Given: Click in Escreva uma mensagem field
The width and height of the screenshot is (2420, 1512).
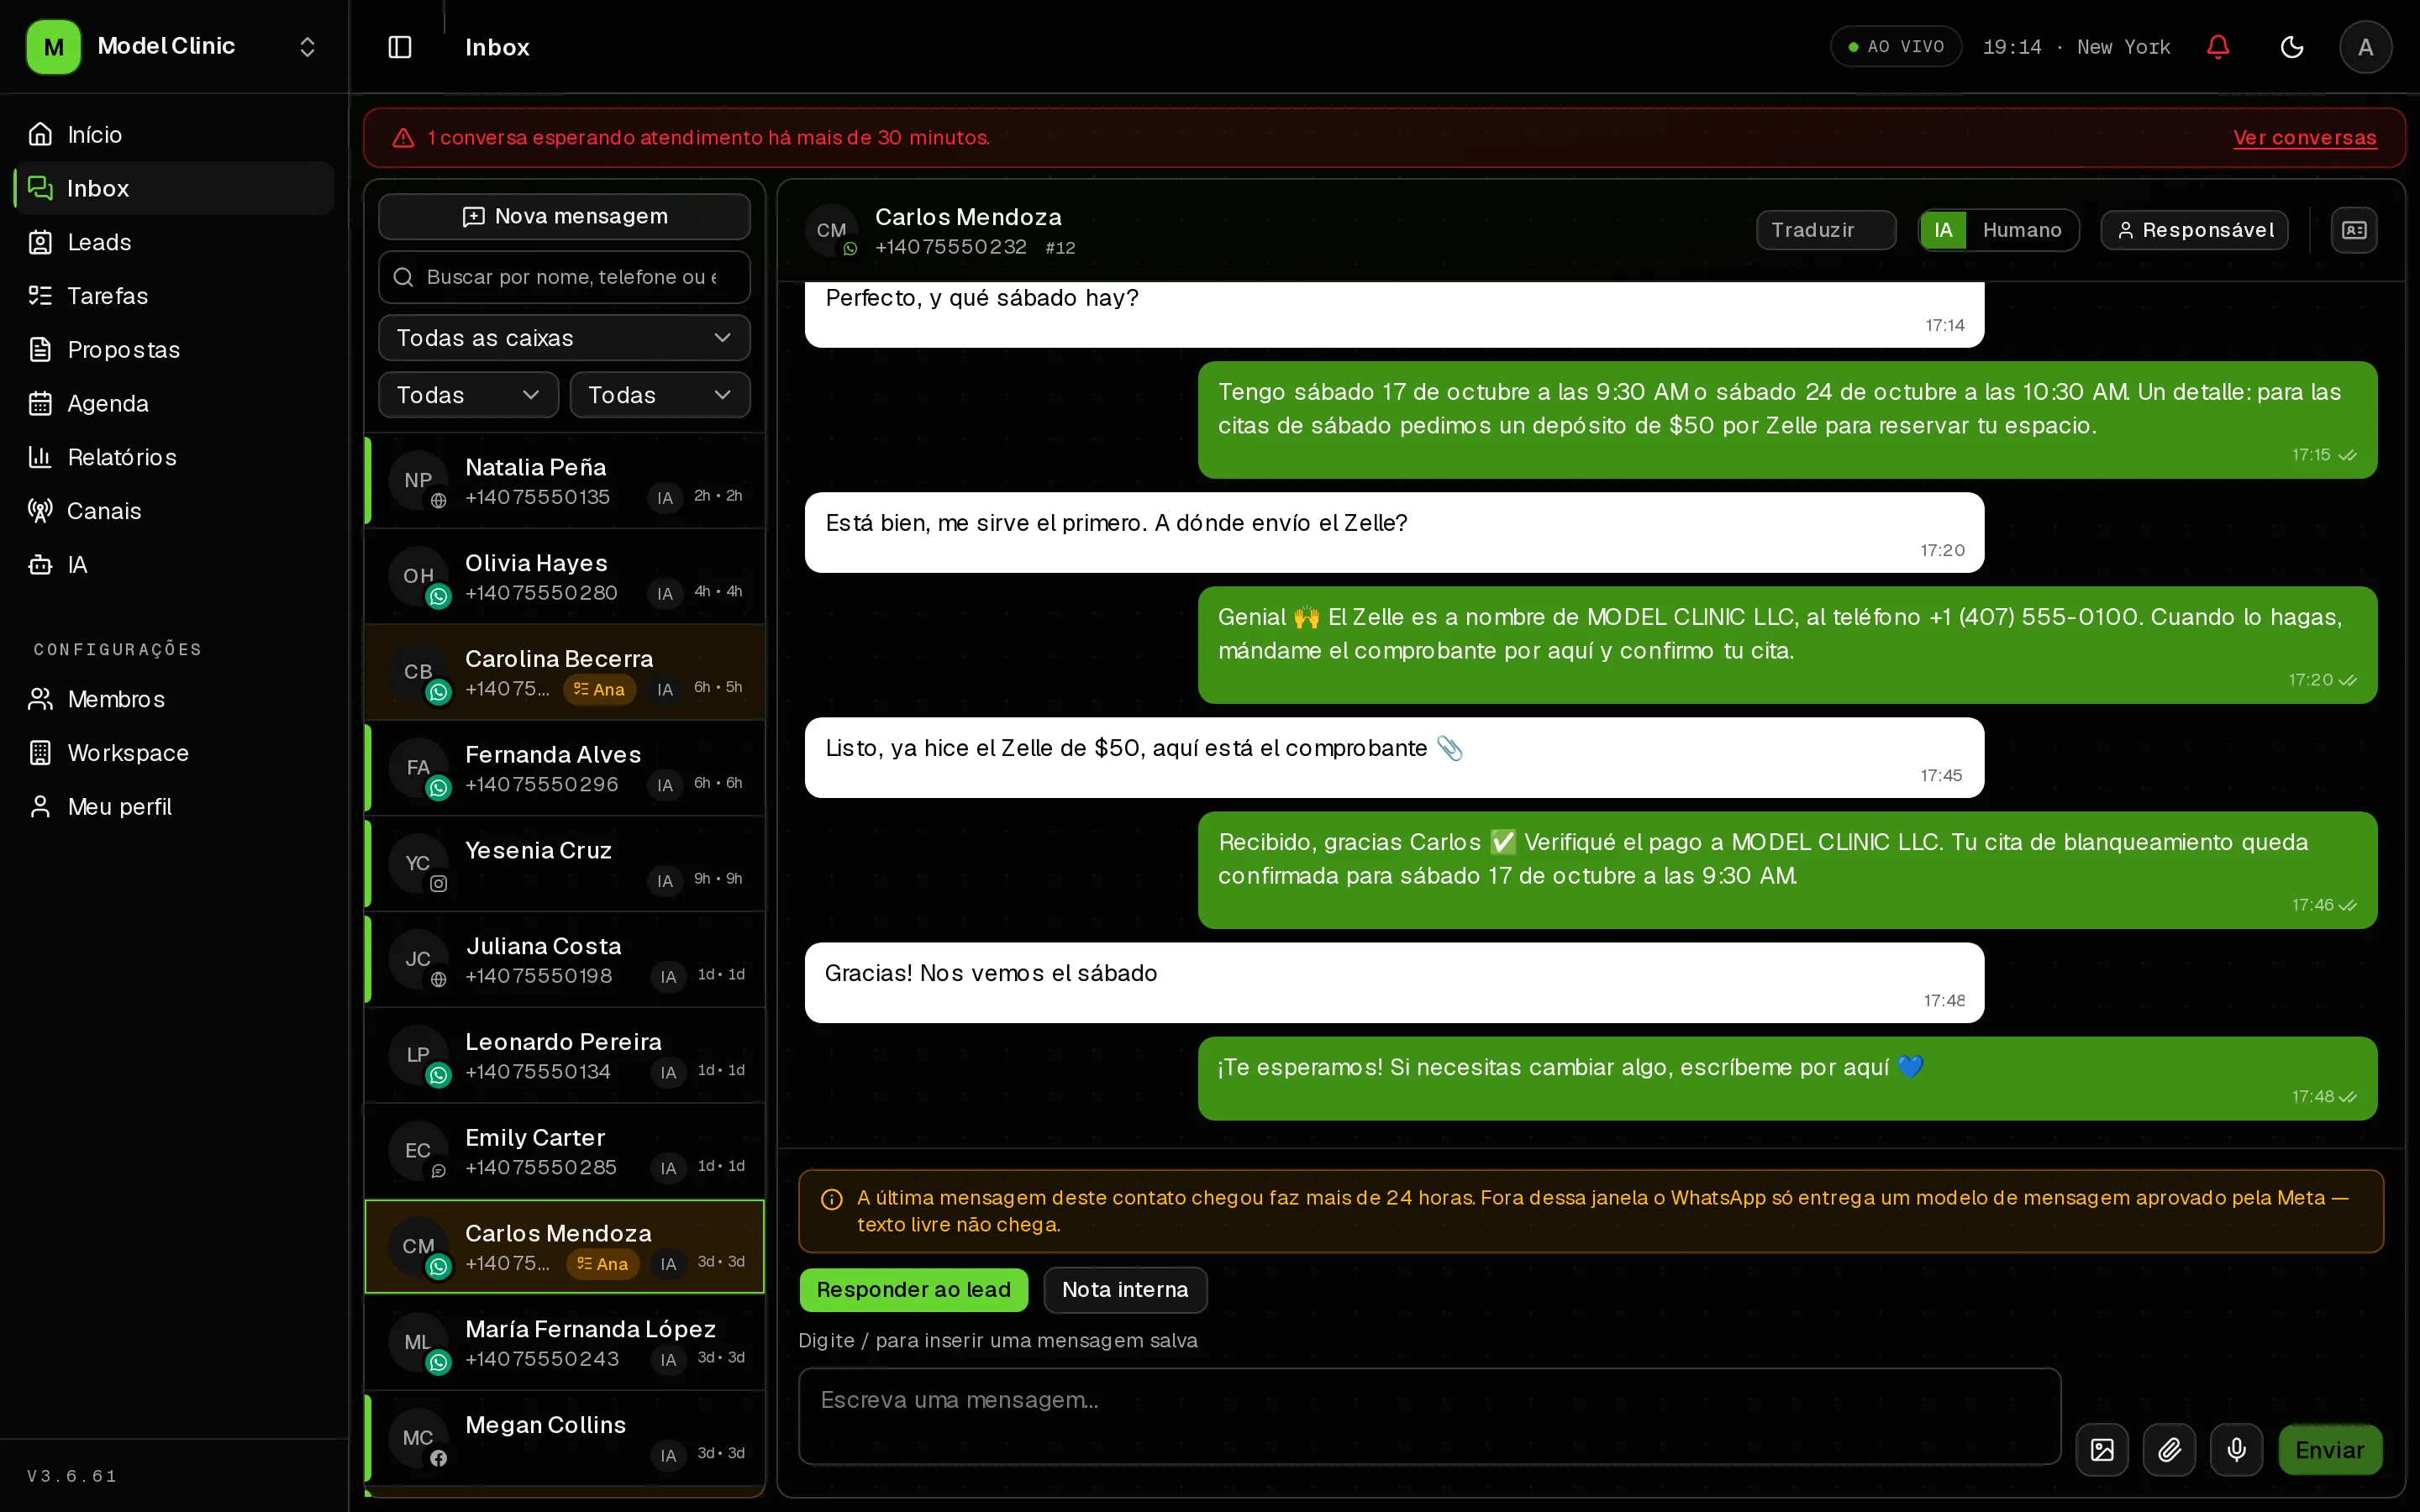Looking at the screenshot, I should click(1429, 1416).
